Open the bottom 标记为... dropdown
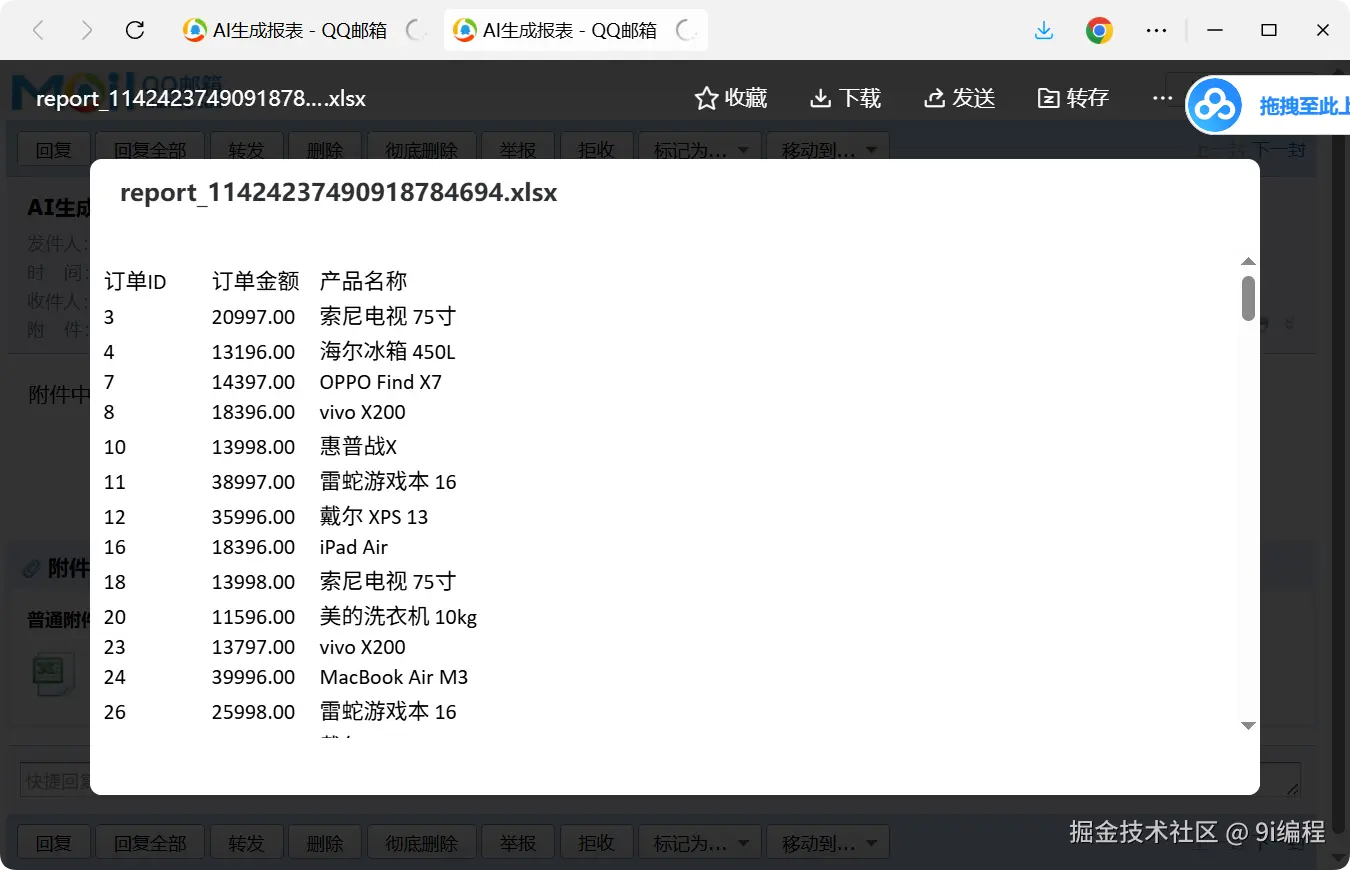 tap(700, 842)
